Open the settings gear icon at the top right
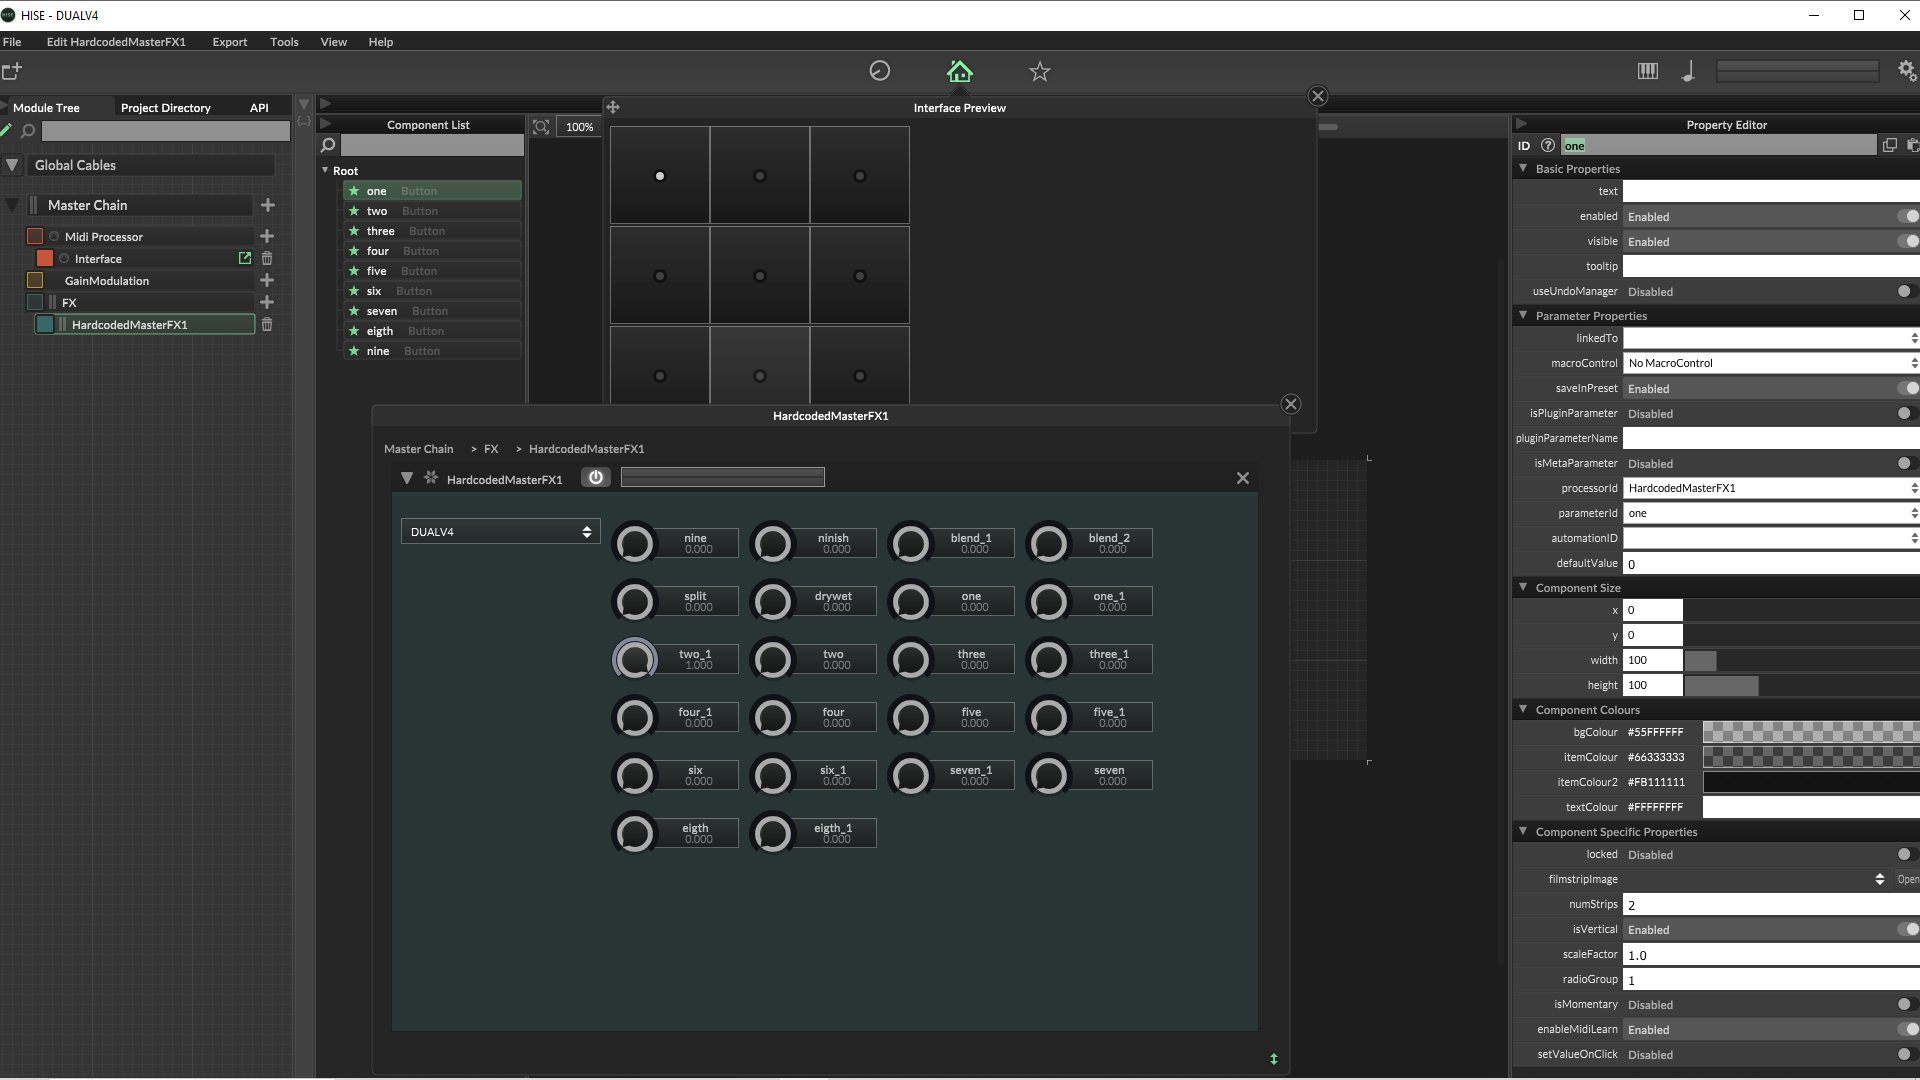The width and height of the screenshot is (1920, 1080). 1907,71
